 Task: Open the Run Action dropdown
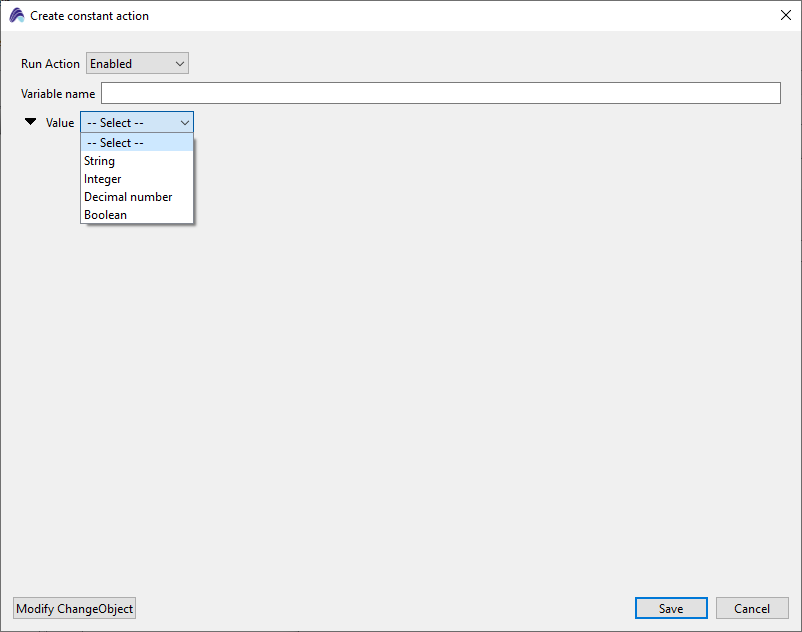pos(137,64)
